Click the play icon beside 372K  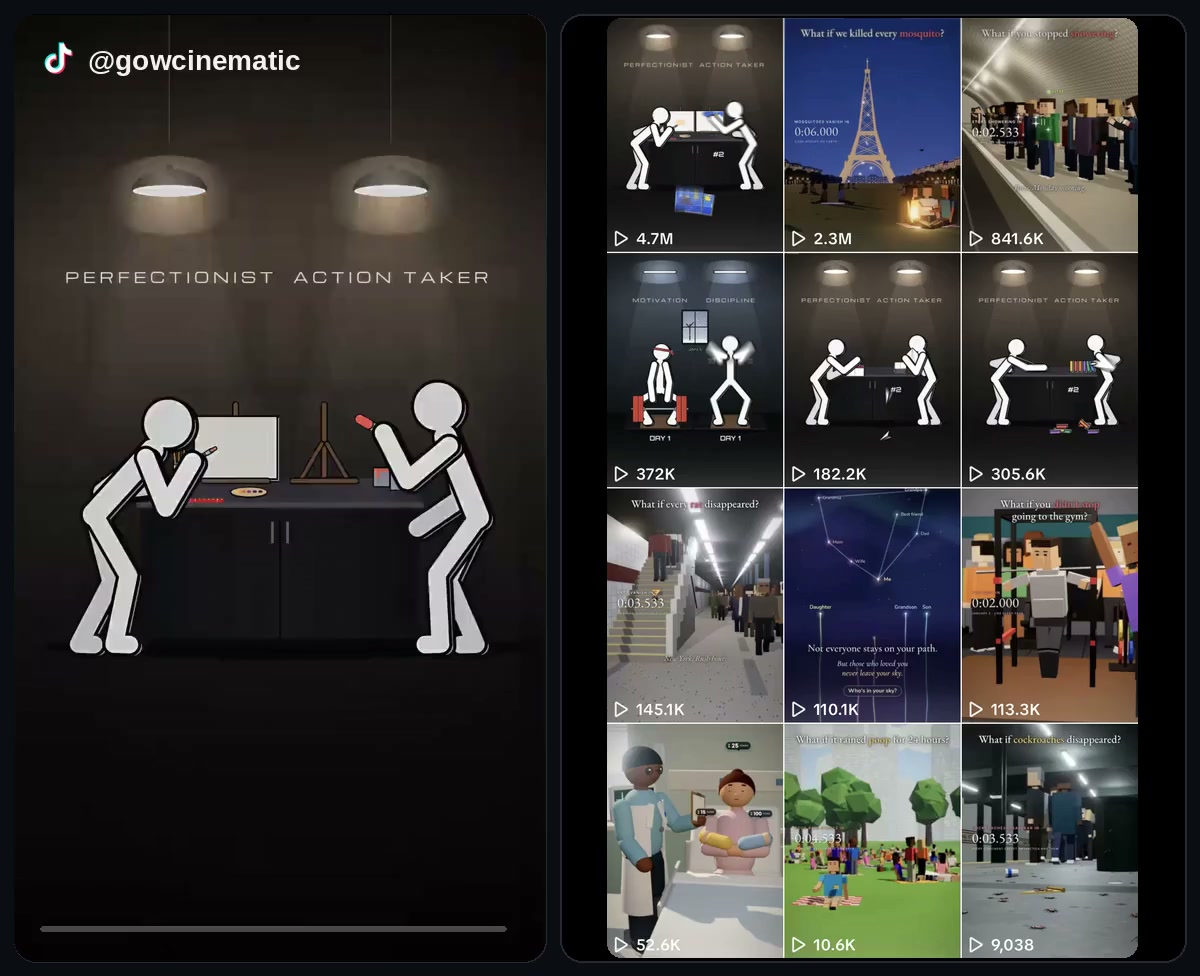point(621,474)
